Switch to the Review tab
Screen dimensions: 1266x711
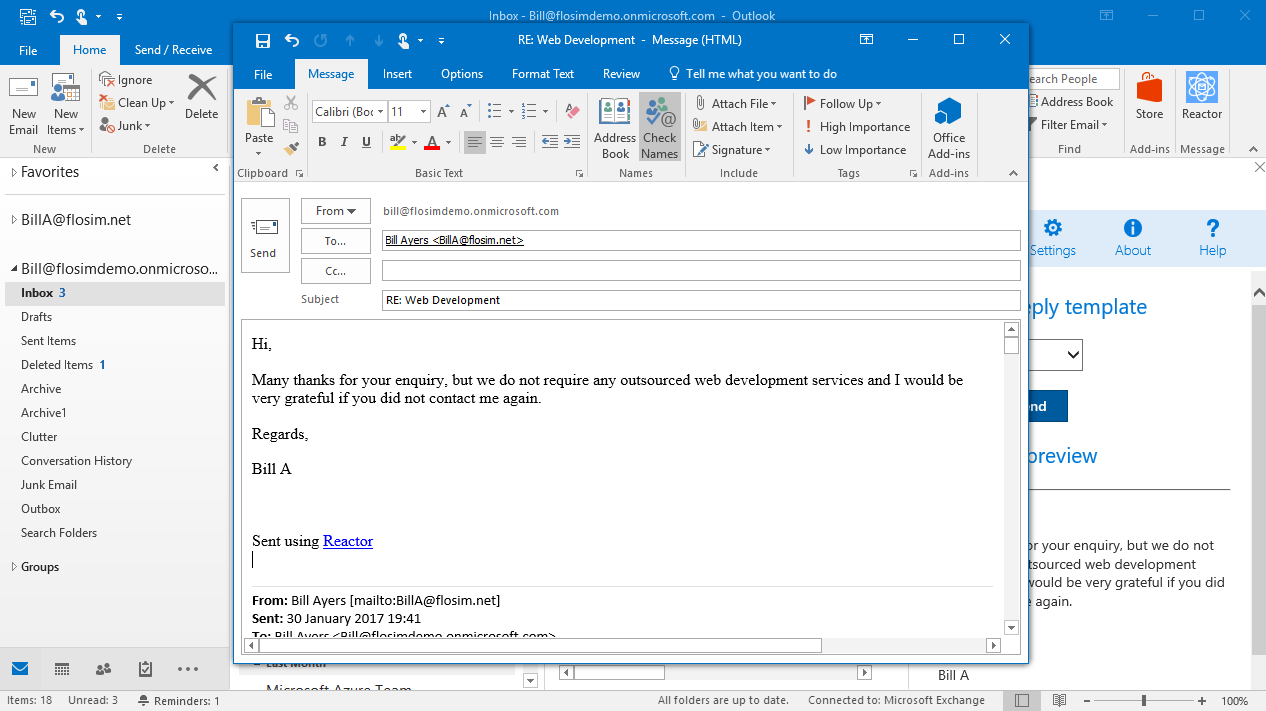621,74
